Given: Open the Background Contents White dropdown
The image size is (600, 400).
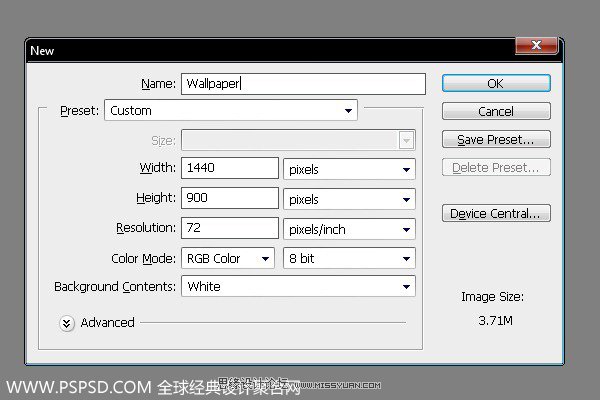Looking at the screenshot, I should point(298,286).
